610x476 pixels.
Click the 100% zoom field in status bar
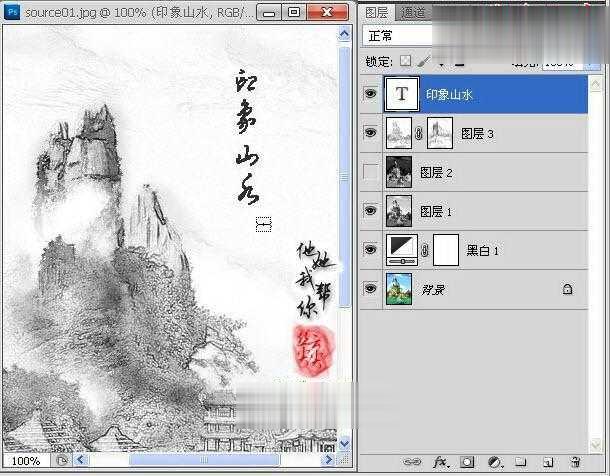26,461
